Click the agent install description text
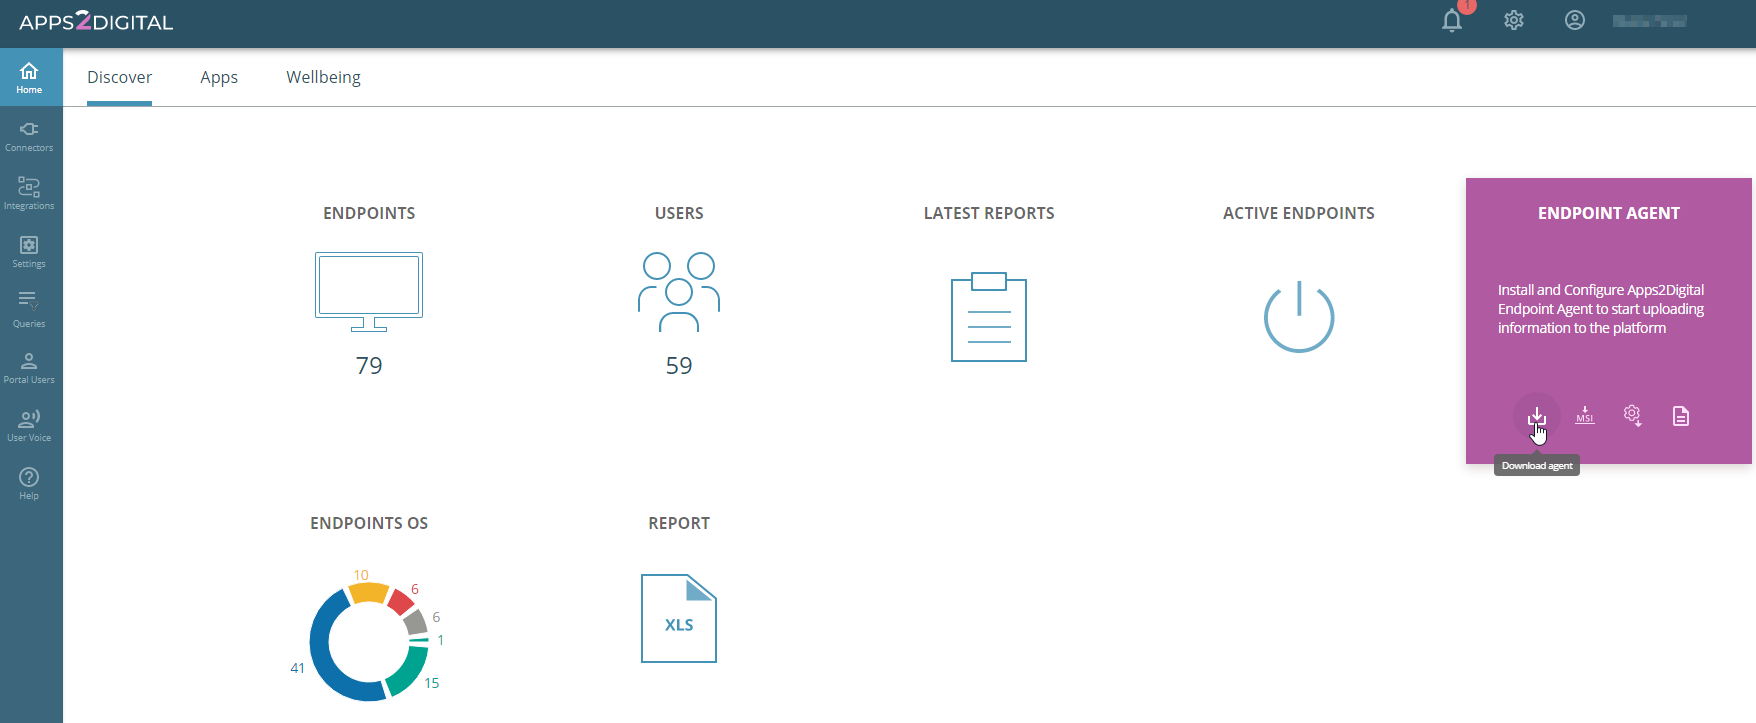Screen dimensions: 1756x723 pos(1601,309)
